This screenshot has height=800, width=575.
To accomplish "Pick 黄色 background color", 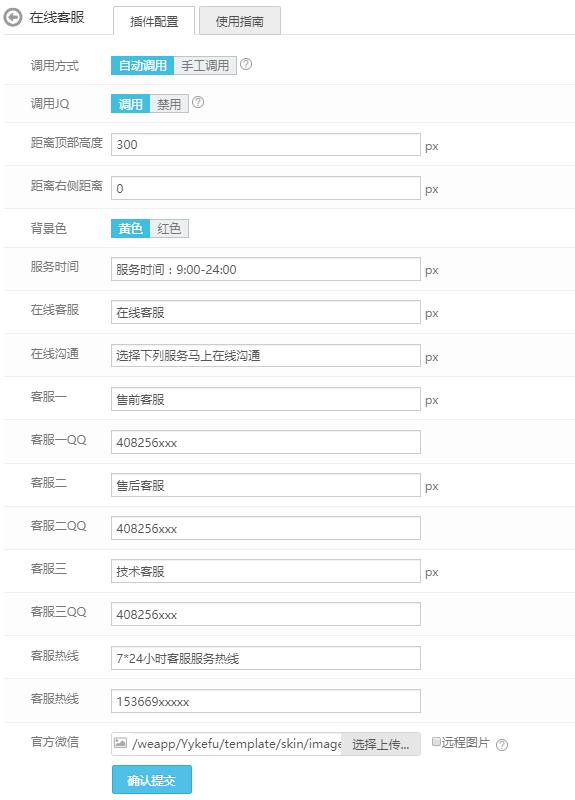I will [131, 229].
